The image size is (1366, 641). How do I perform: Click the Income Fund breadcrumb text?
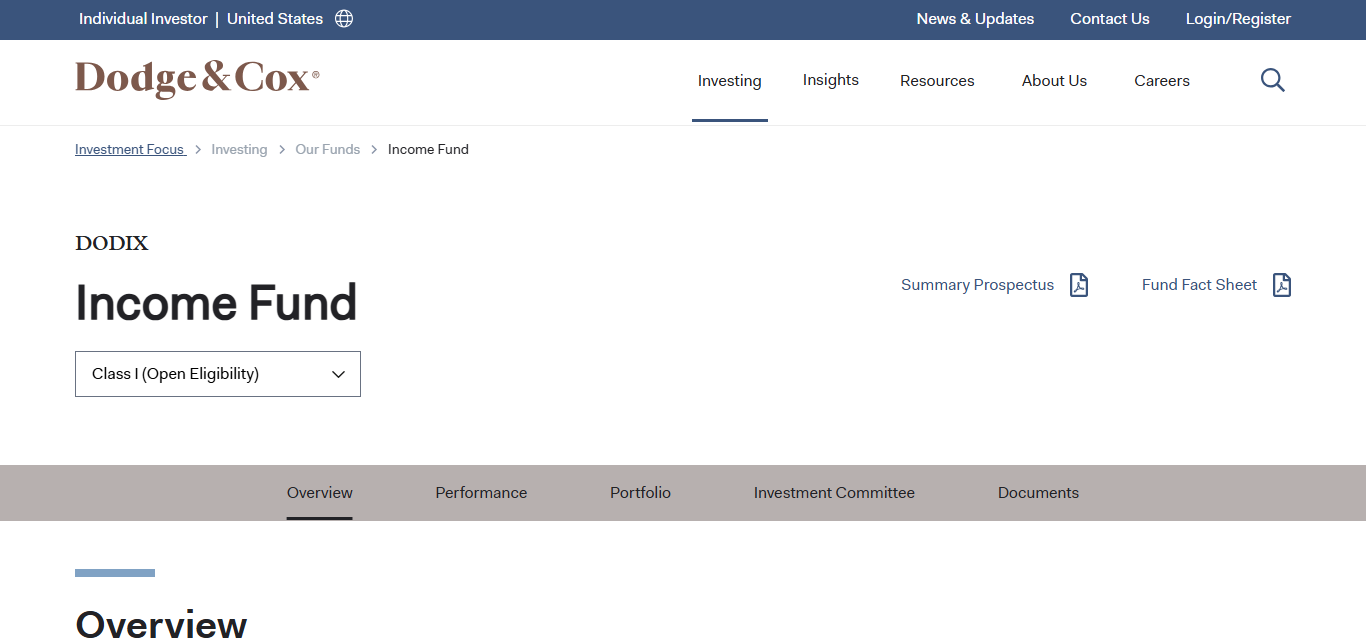[x=428, y=149]
